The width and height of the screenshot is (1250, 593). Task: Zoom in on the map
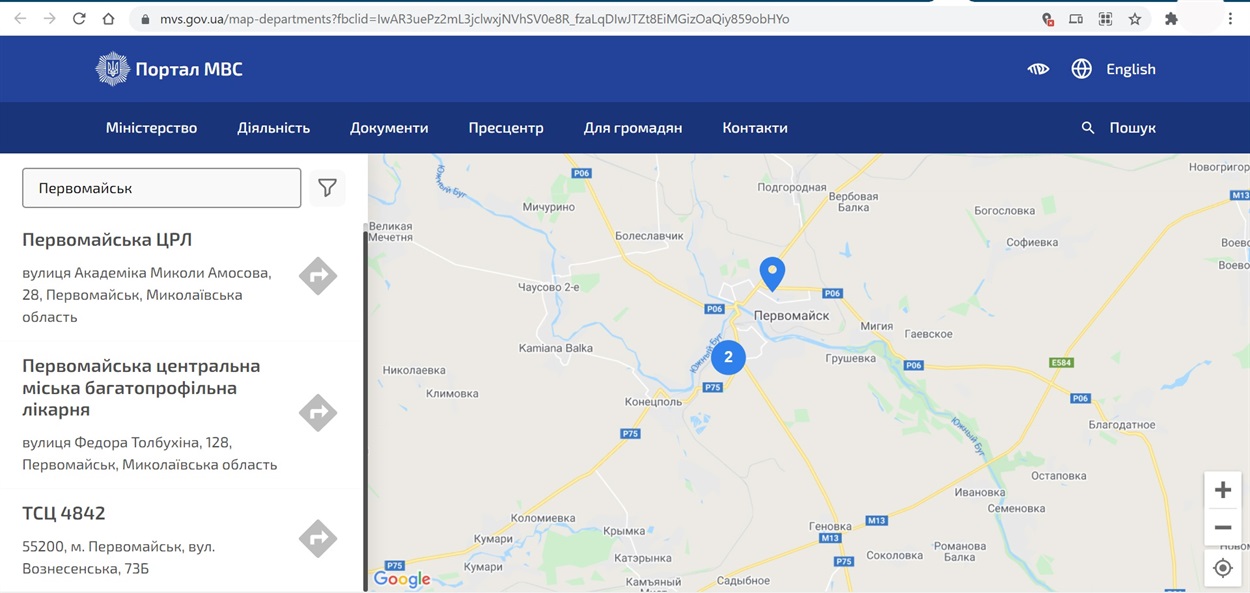click(1223, 490)
